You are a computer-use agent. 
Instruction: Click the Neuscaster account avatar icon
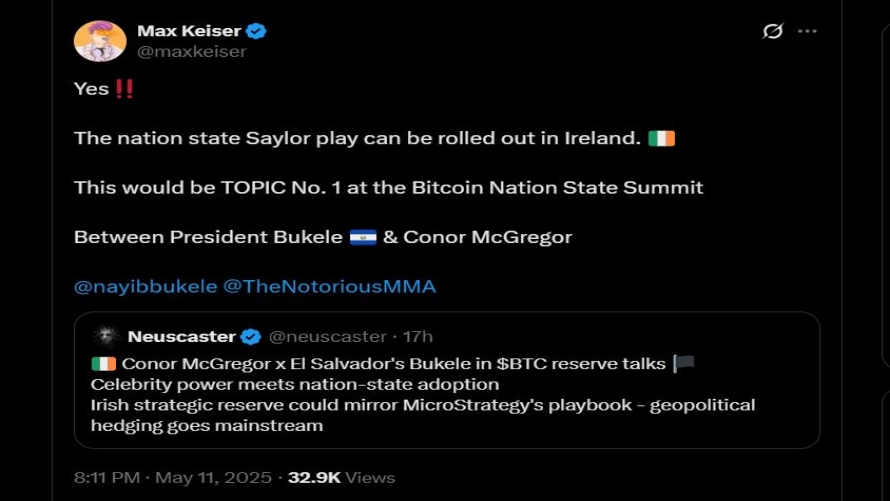[x=107, y=336]
